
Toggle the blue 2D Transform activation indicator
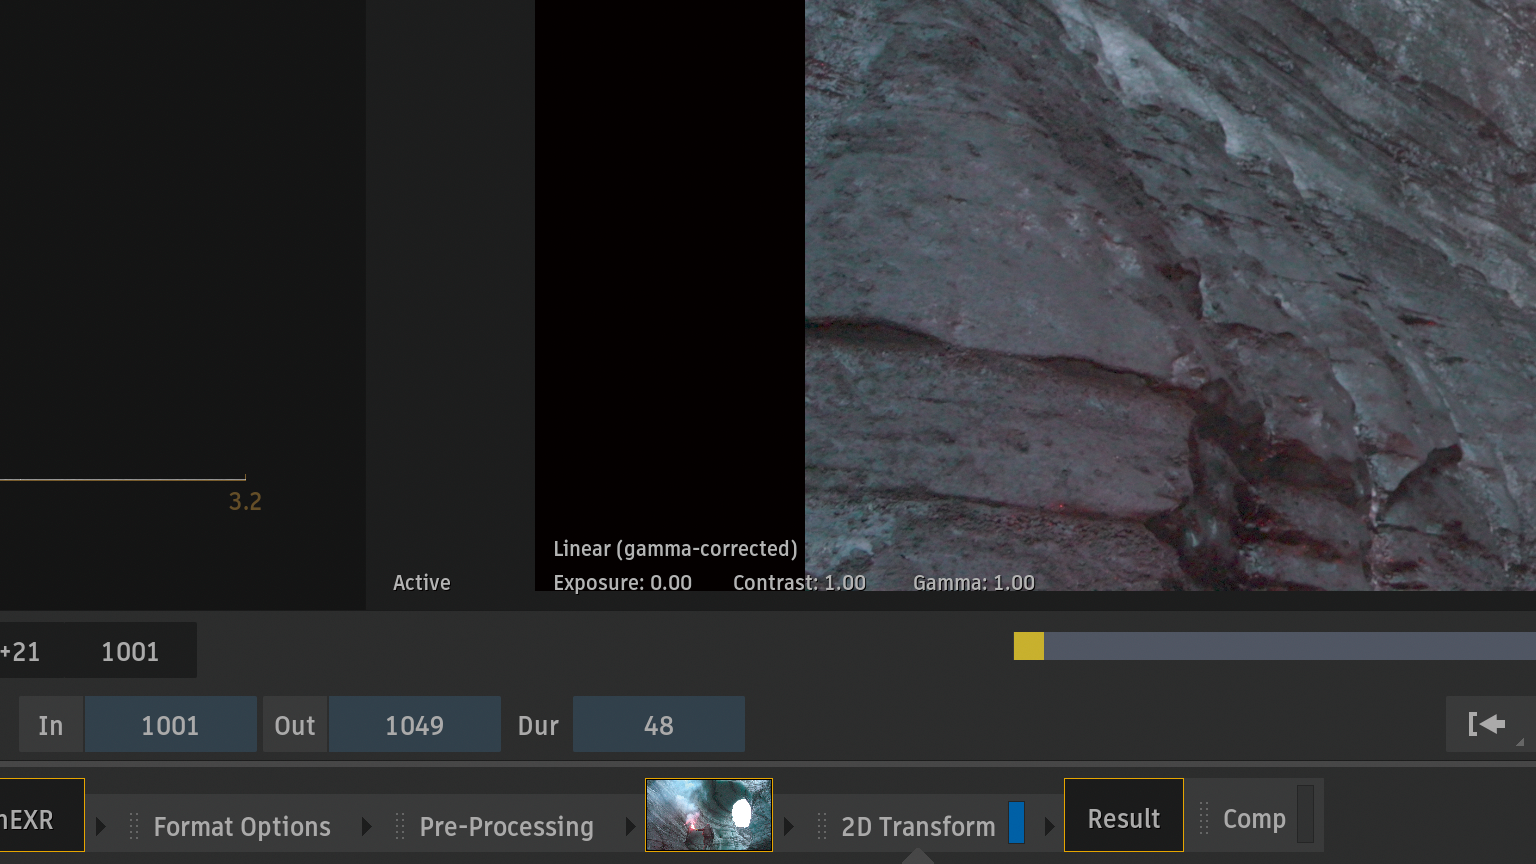[x=1017, y=822]
